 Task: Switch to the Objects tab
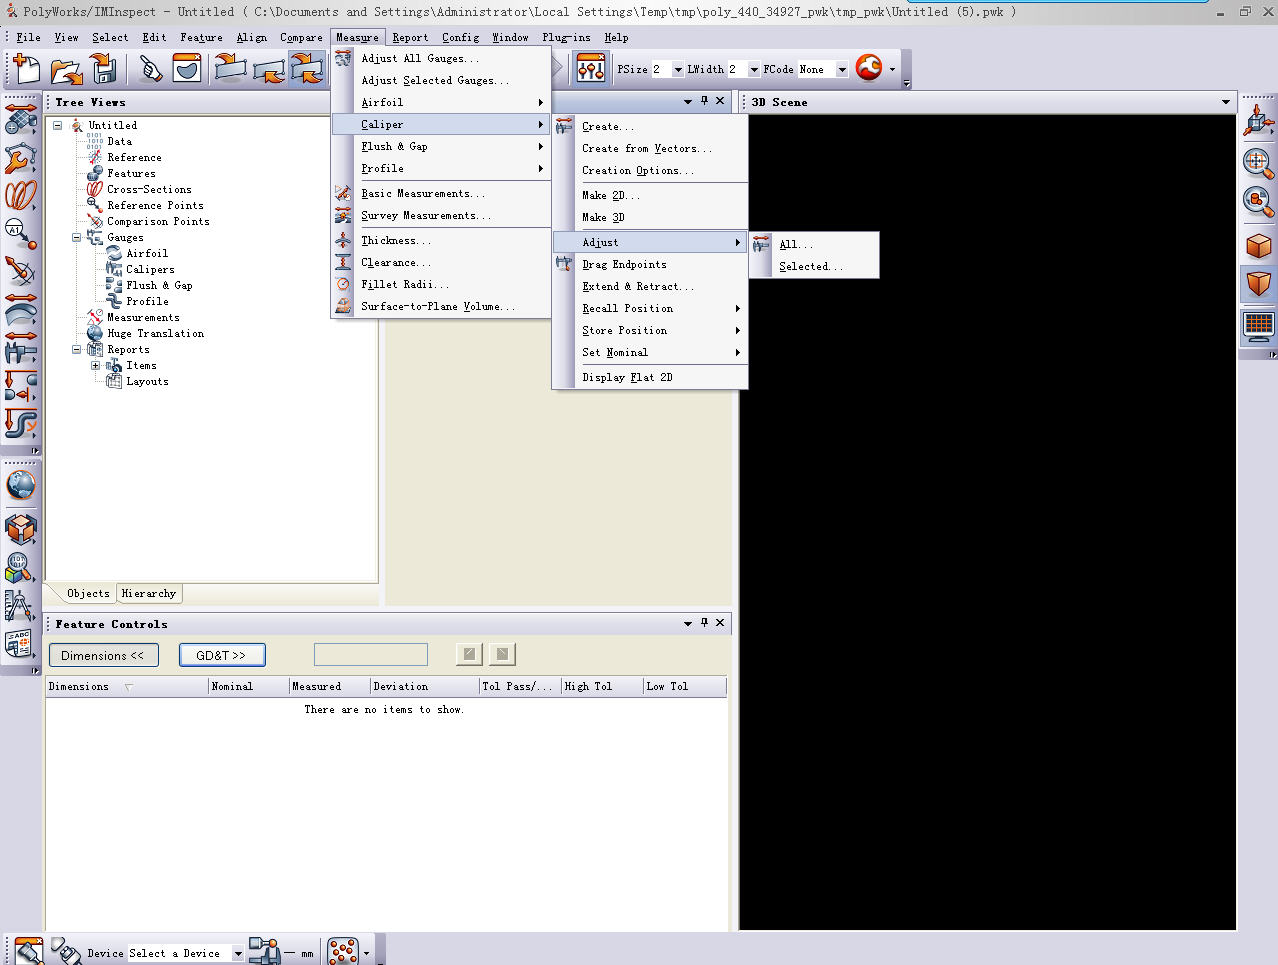pos(88,594)
